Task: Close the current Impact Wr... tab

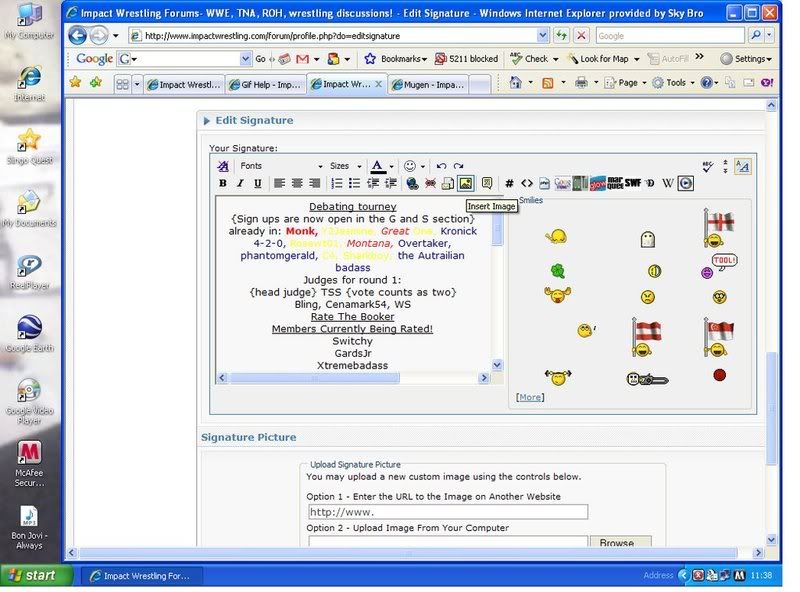Action: coord(379,84)
